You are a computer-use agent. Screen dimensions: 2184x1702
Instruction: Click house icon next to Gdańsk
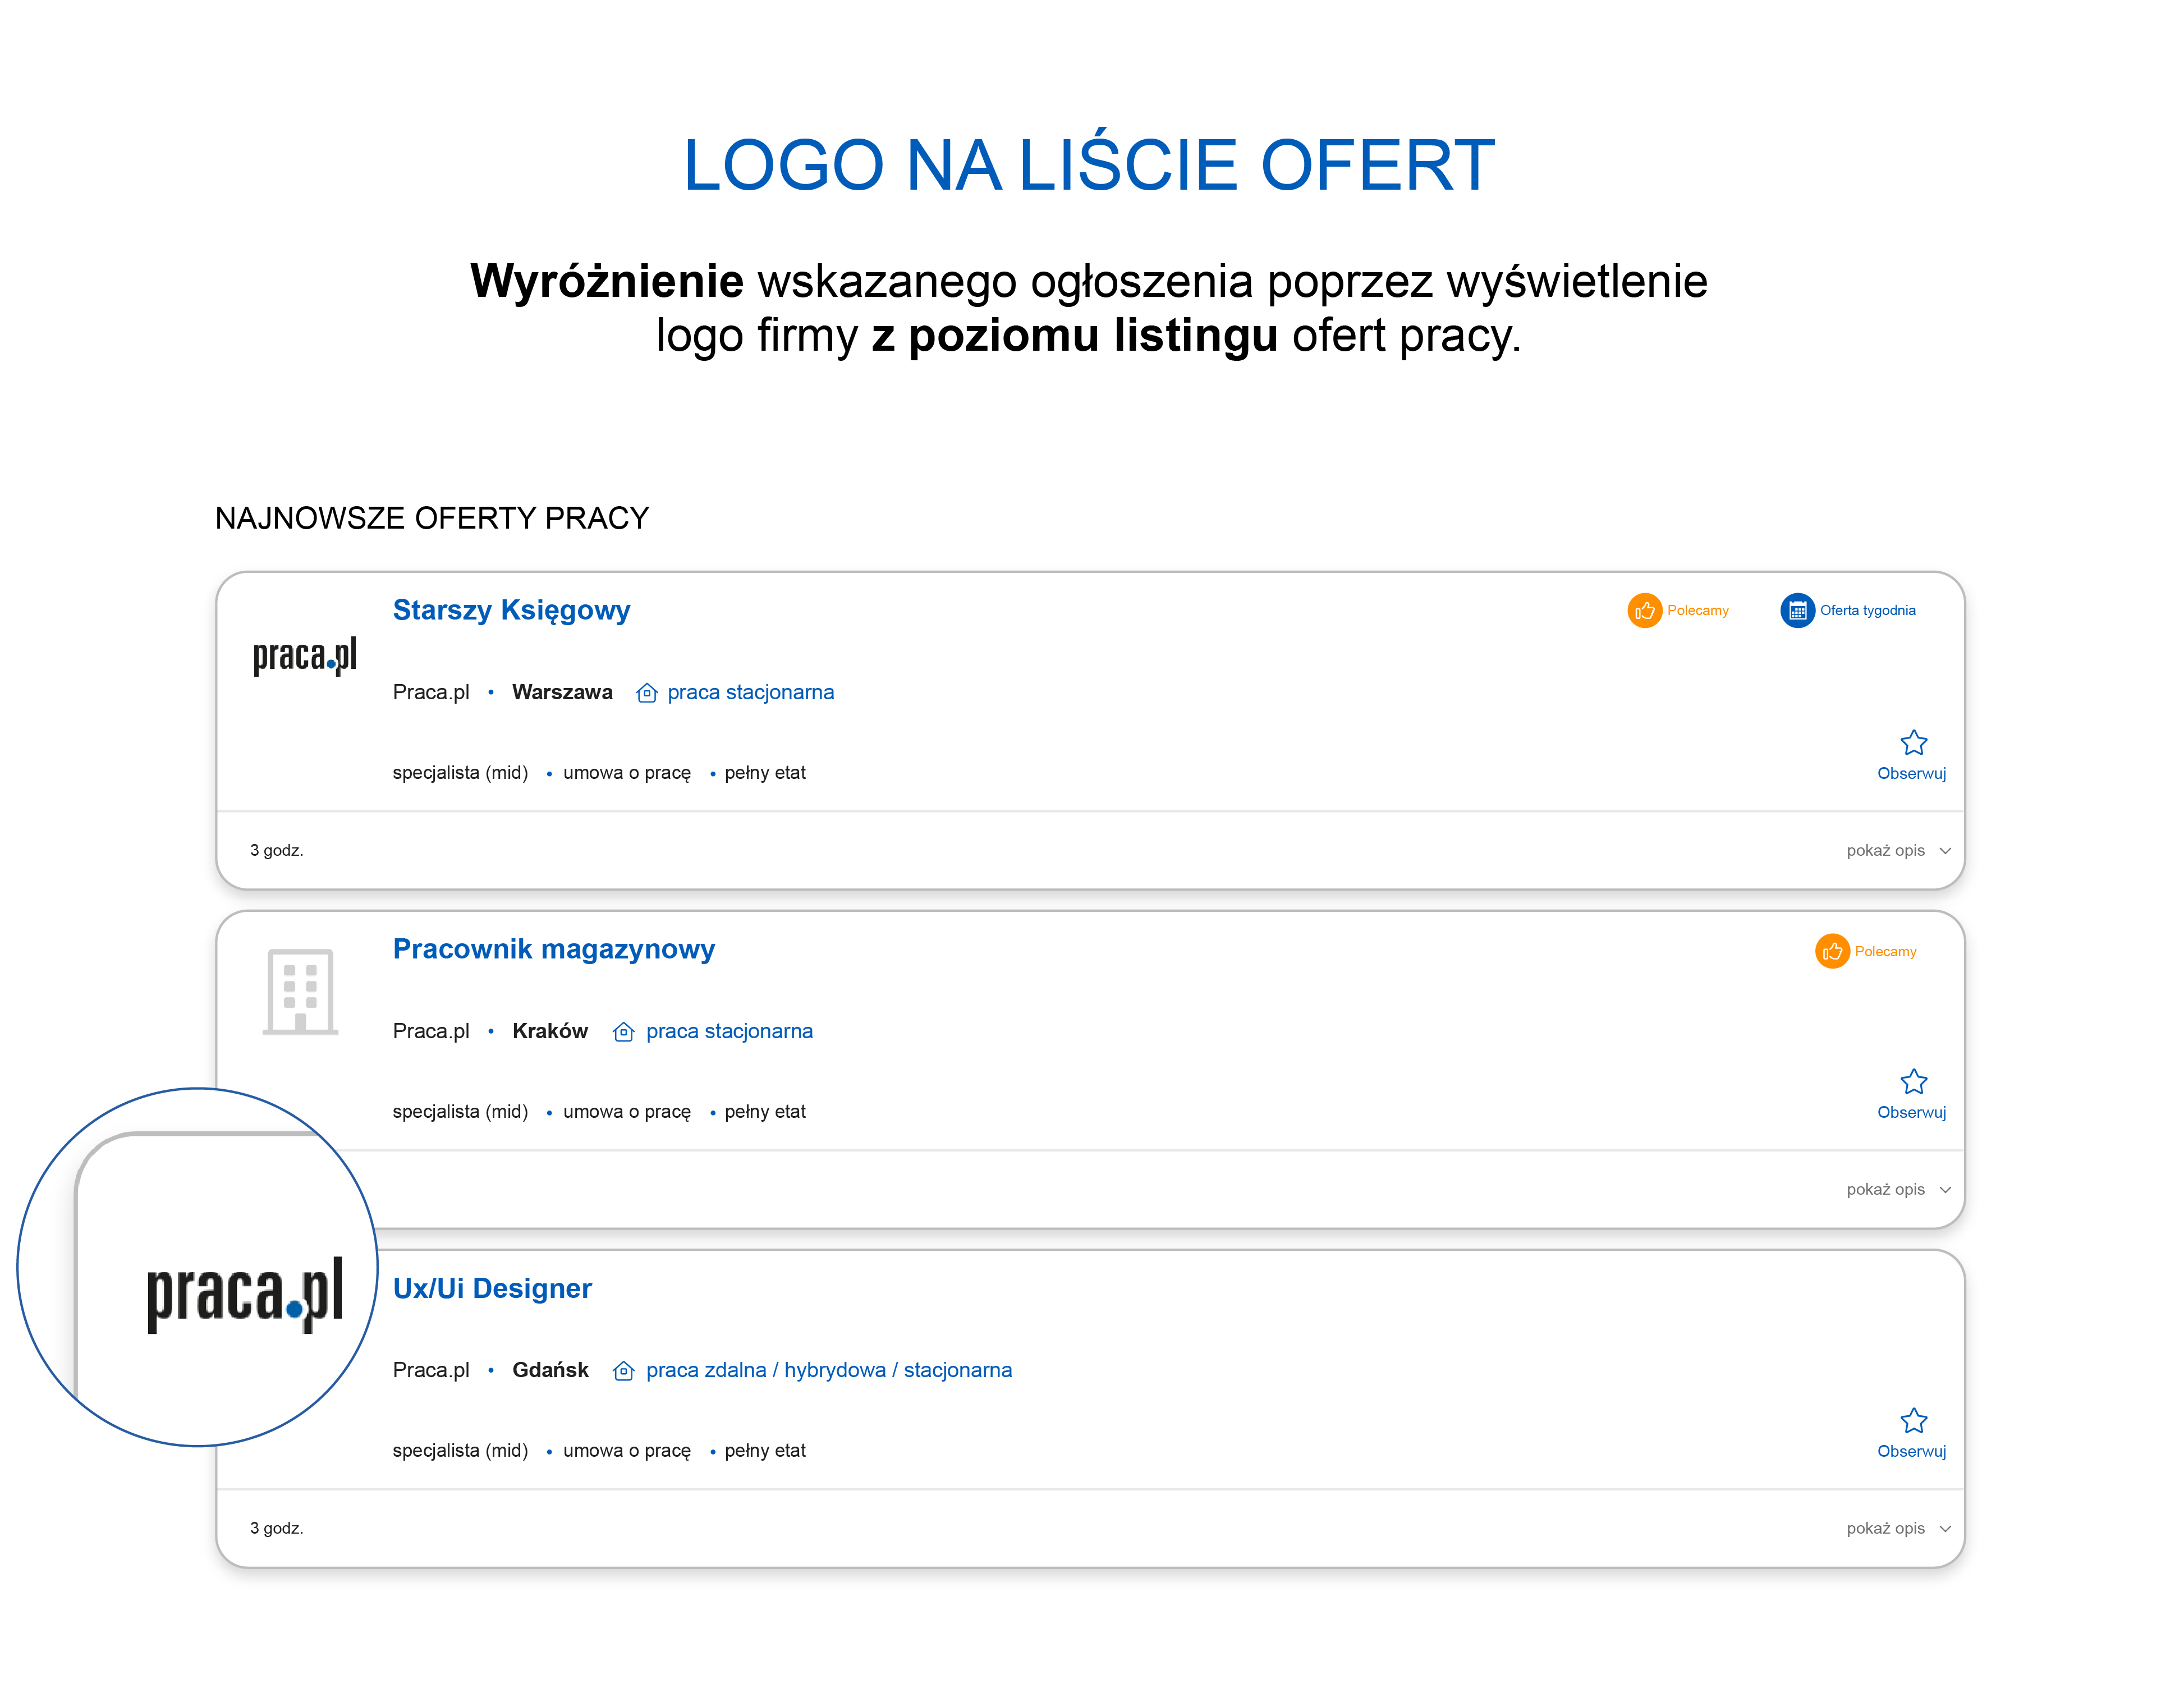(x=623, y=1371)
